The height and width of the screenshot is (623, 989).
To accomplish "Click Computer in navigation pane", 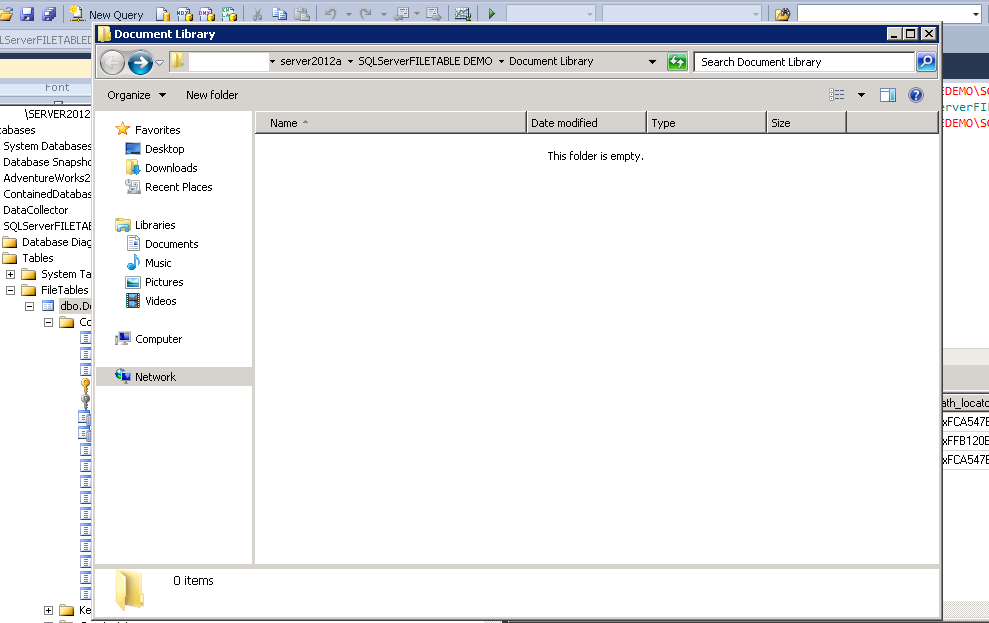I will tap(158, 339).
